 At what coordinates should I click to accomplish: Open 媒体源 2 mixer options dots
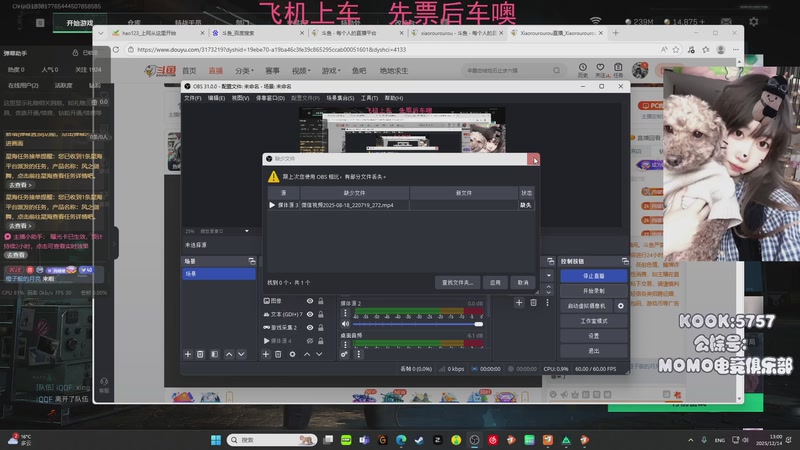pos(345,313)
